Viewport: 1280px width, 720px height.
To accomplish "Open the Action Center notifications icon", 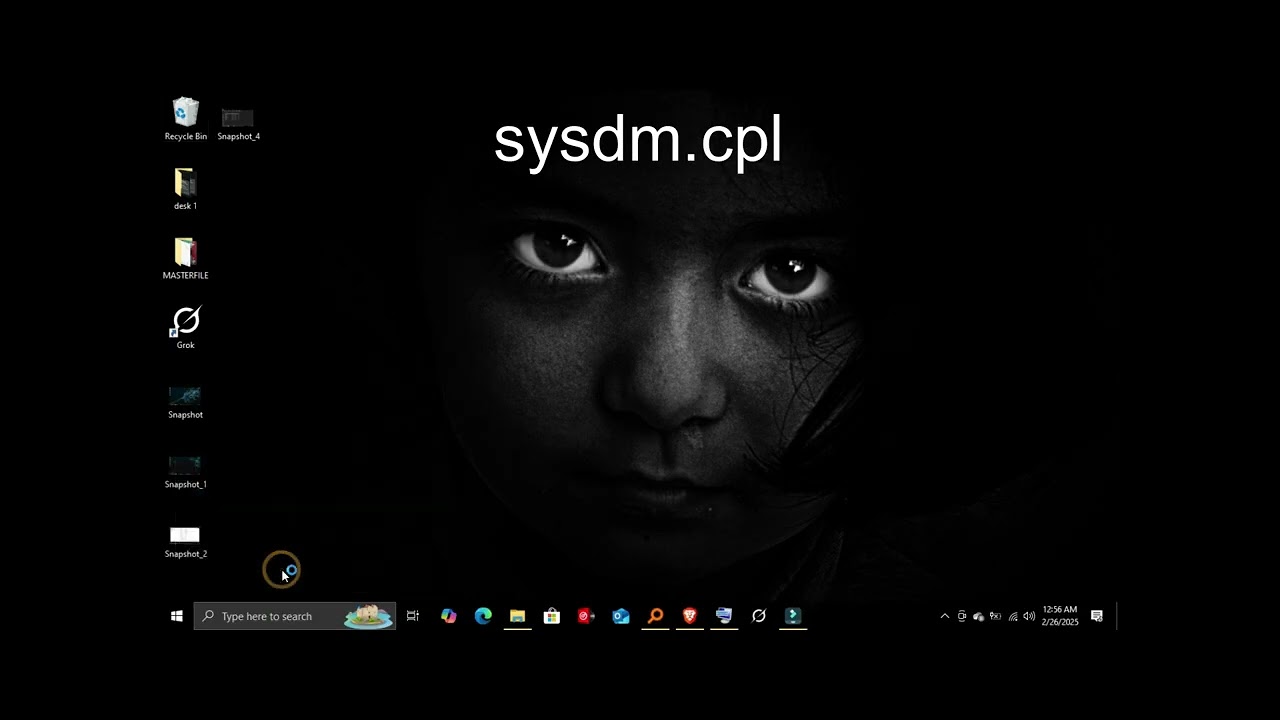I will pyautogui.click(x=1097, y=616).
